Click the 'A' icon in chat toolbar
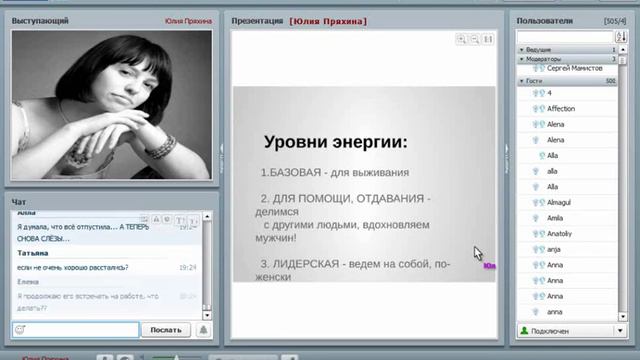Image resolution: width=640 pixels, height=360 pixels. coord(156,220)
